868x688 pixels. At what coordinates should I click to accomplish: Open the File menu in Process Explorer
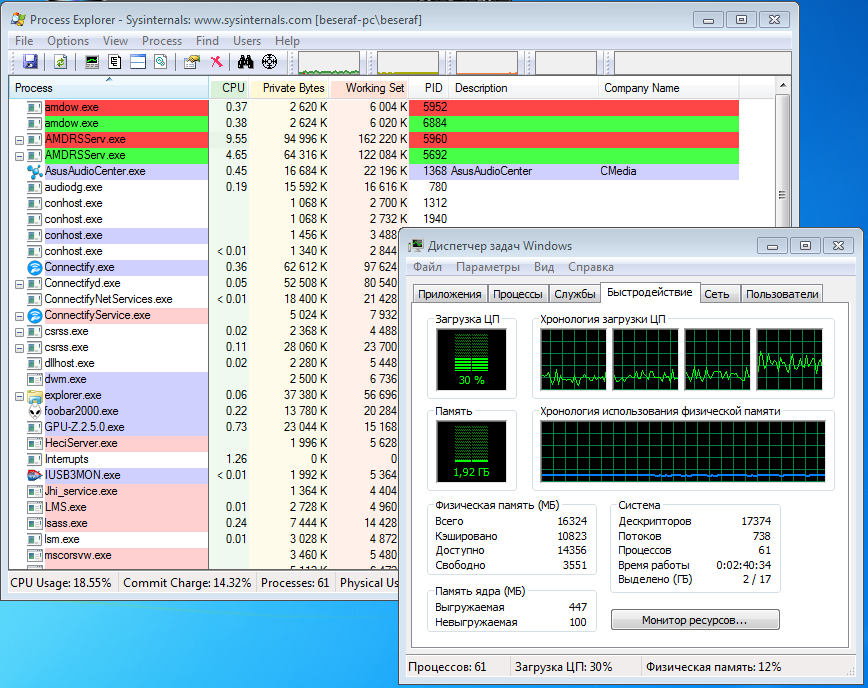[x=24, y=41]
